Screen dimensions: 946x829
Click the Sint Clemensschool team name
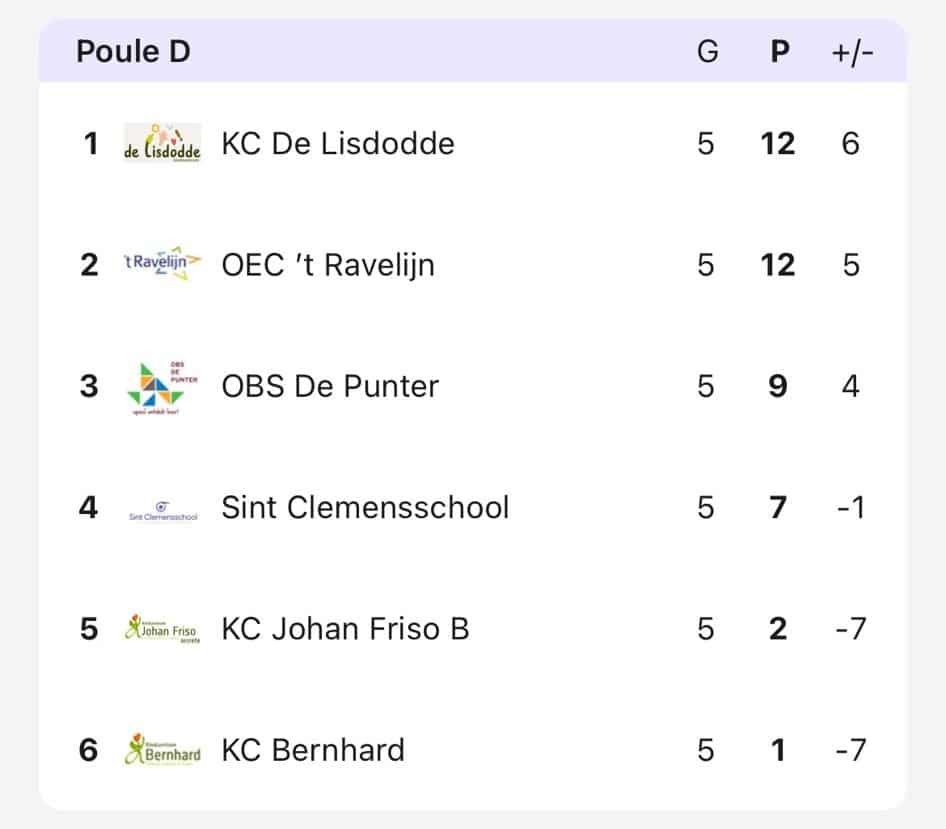click(x=365, y=508)
